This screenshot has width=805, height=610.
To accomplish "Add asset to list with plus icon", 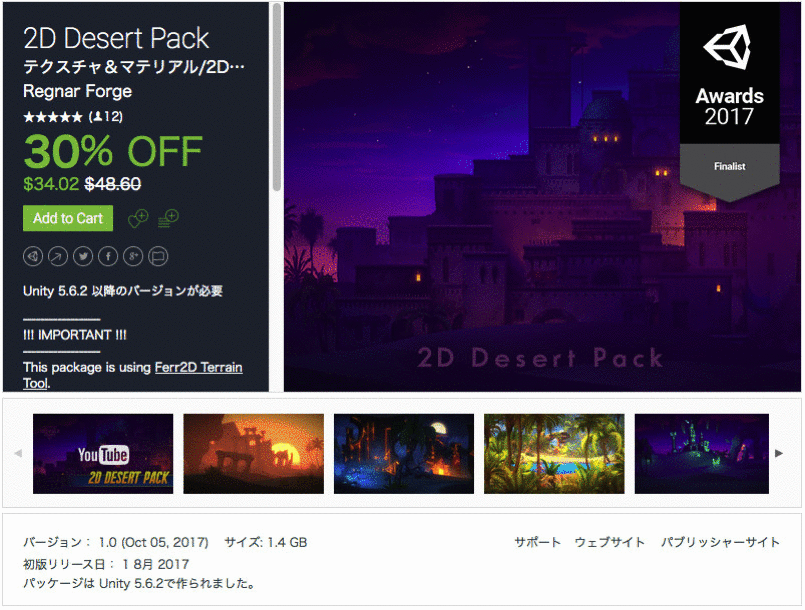I will 168,218.
